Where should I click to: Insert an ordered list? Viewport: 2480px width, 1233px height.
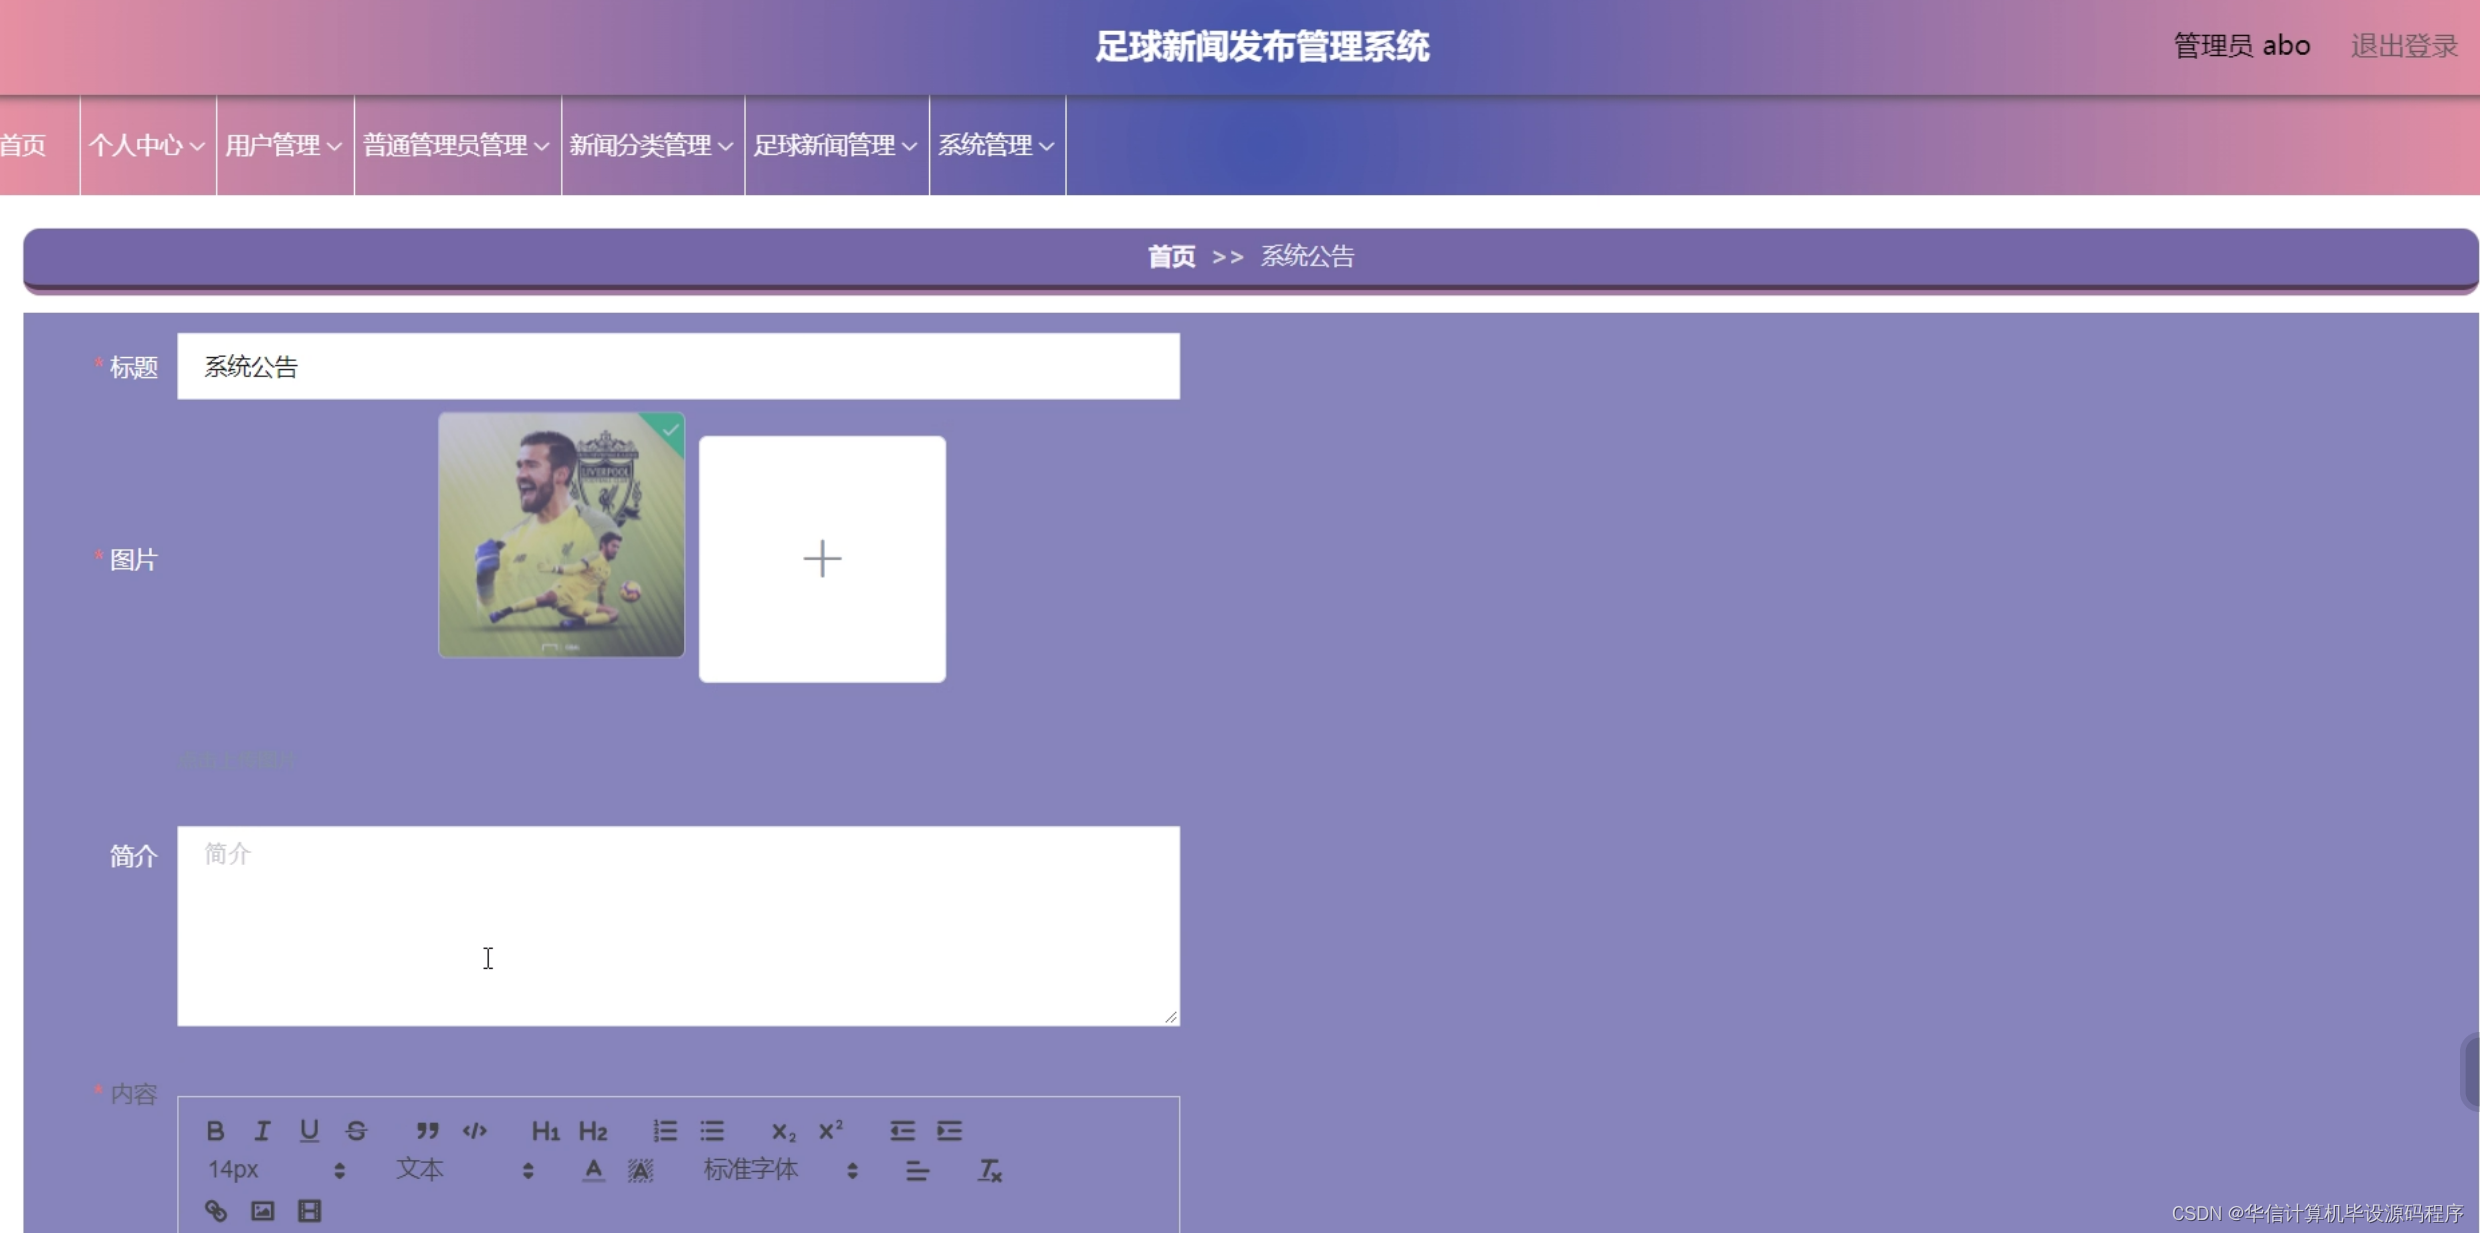pos(664,1130)
